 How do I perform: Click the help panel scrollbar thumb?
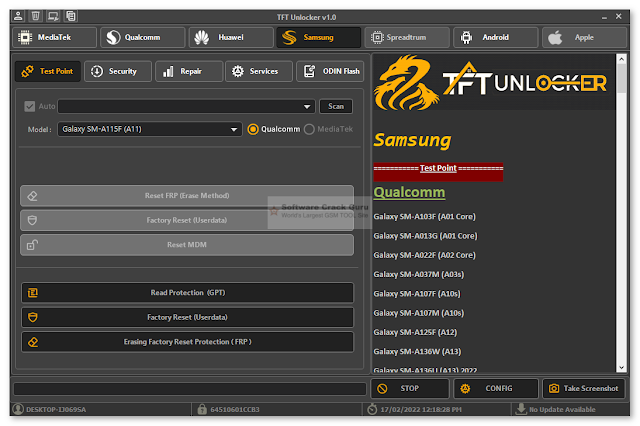click(x=621, y=78)
